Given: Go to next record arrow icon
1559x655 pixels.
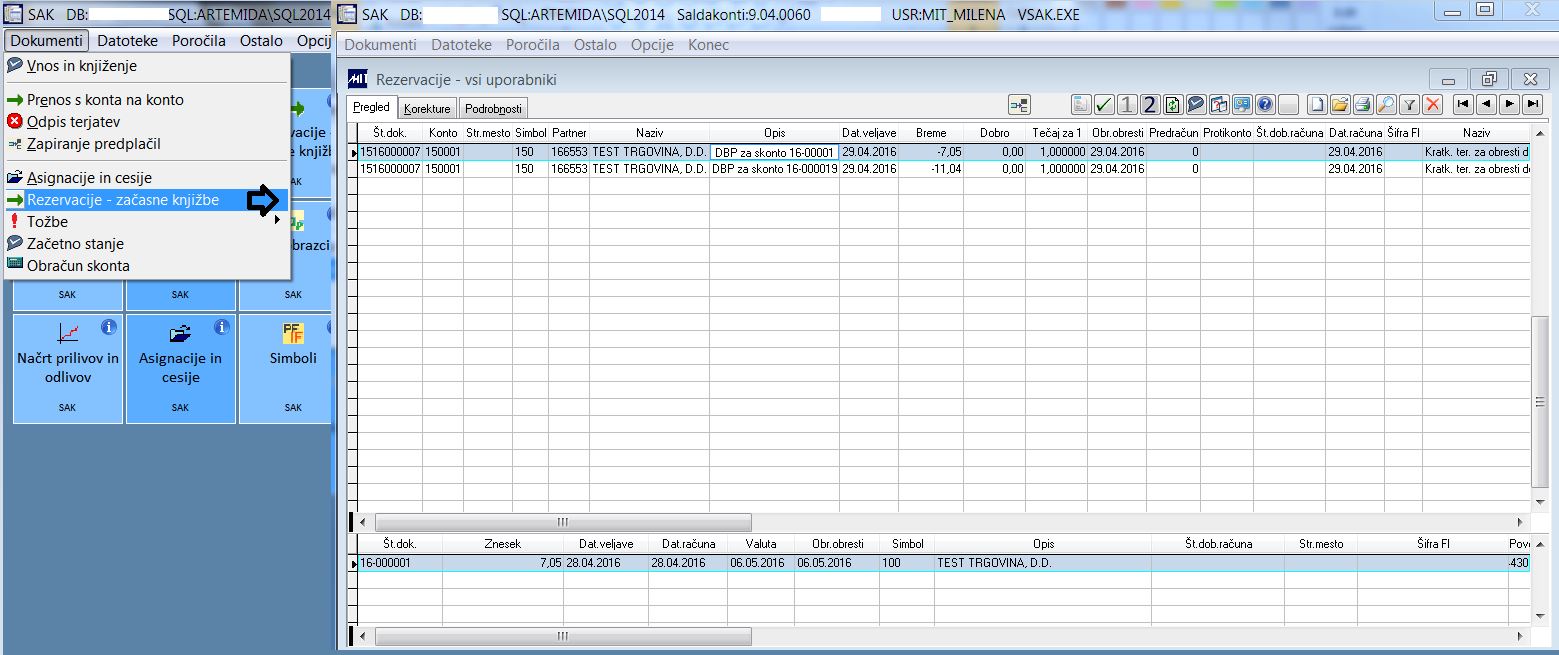Looking at the screenshot, I should coord(1509,104).
